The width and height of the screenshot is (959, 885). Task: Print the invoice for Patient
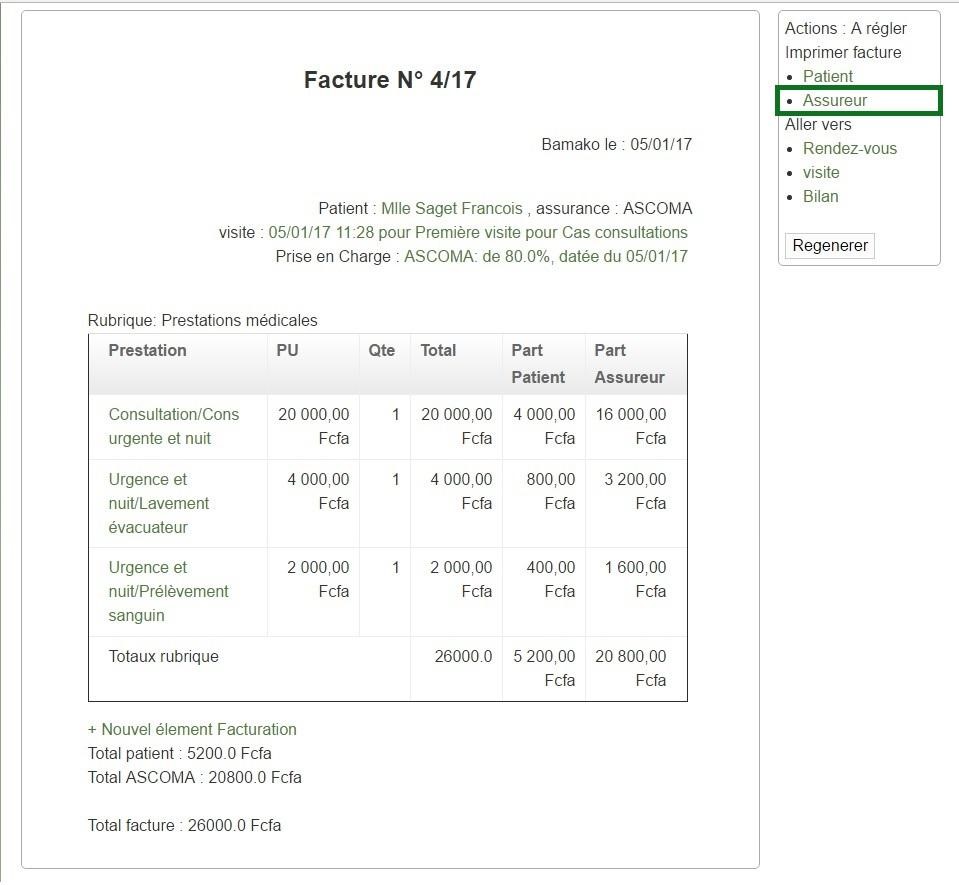[x=828, y=76]
